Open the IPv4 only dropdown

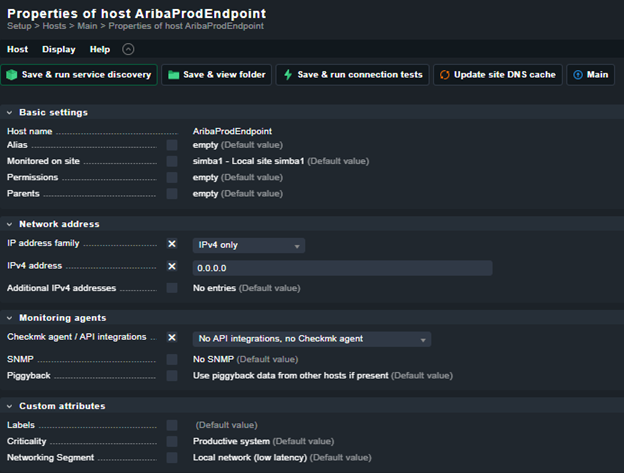click(249, 245)
